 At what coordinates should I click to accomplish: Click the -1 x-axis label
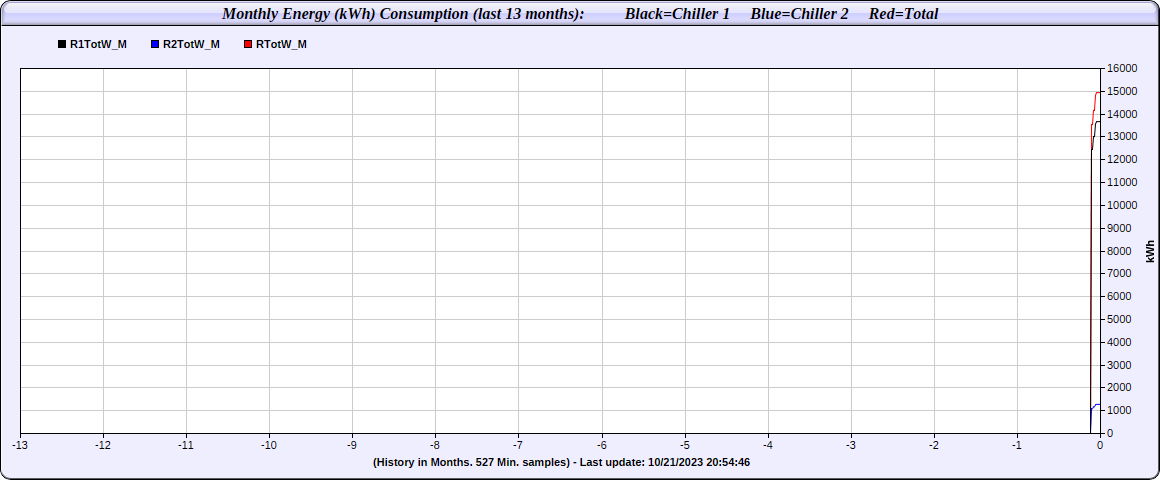point(1017,444)
